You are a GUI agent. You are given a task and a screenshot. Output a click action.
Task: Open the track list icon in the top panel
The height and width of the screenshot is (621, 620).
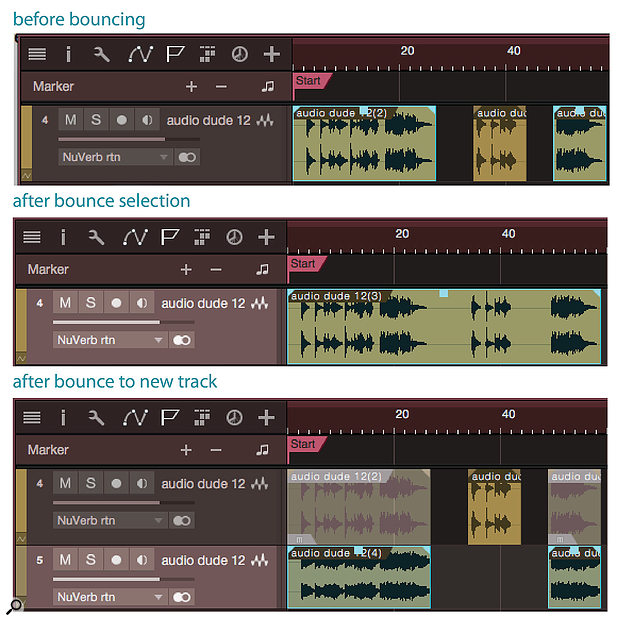[37, 54]
